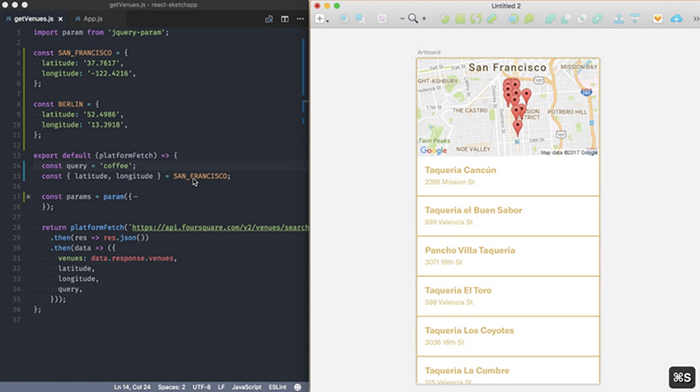Image resolution: width=700 pixels, height=392 pixels.
Task: Open the Sketch Mirror diamond icon
Action: tap(658, 19)
